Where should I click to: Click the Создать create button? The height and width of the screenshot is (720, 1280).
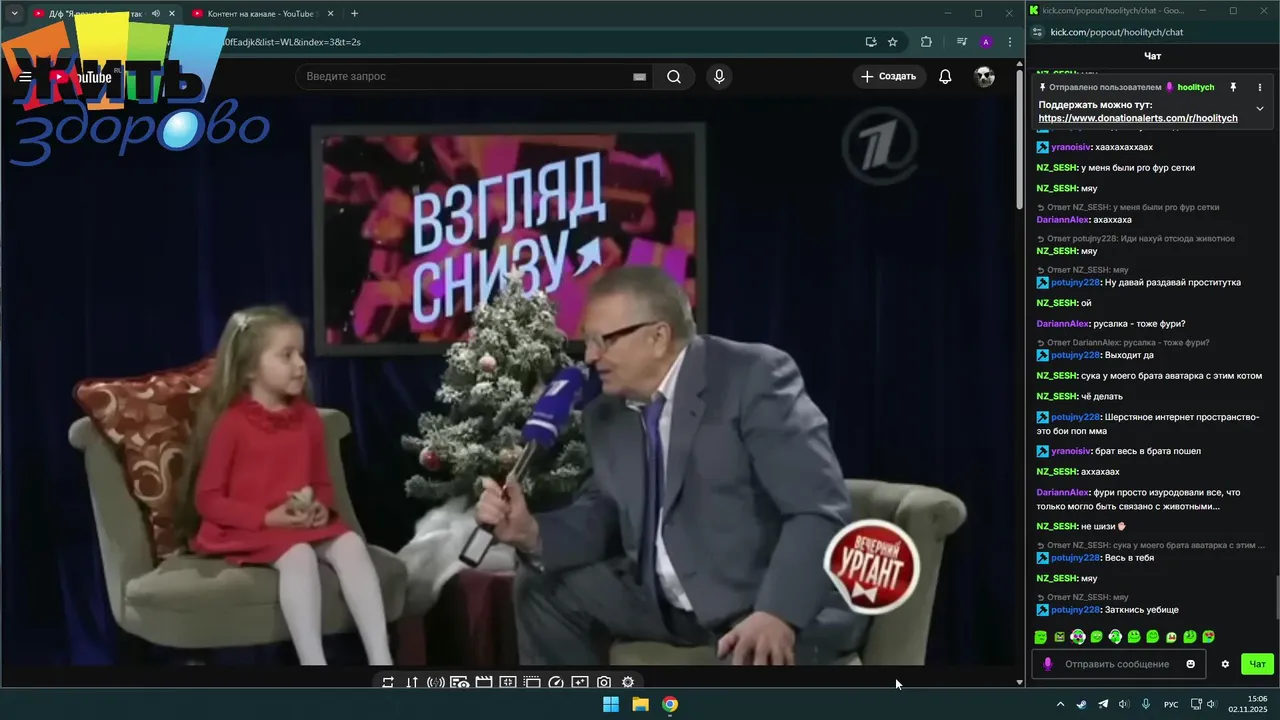tap(888, 77)
